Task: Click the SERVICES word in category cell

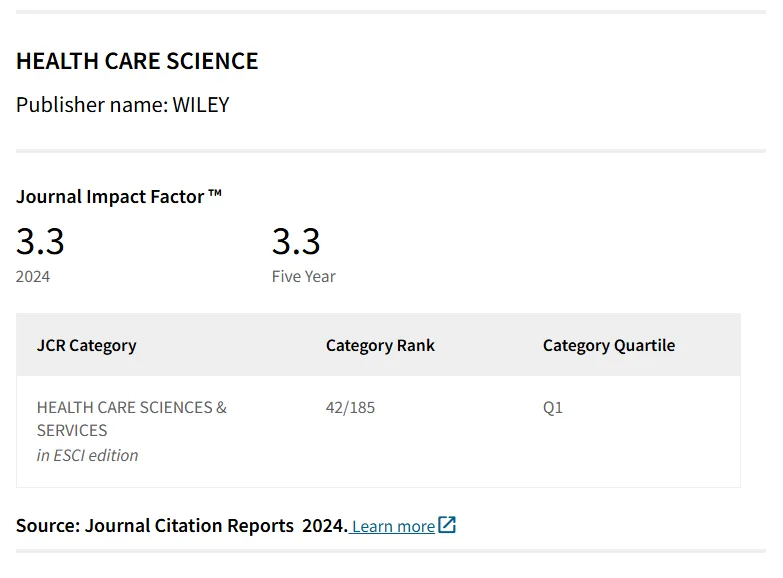Action: coord(72,430)
